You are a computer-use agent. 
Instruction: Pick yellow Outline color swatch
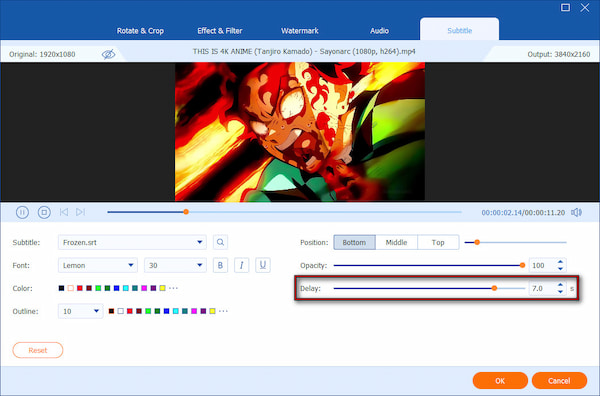[x=212, y=311]
